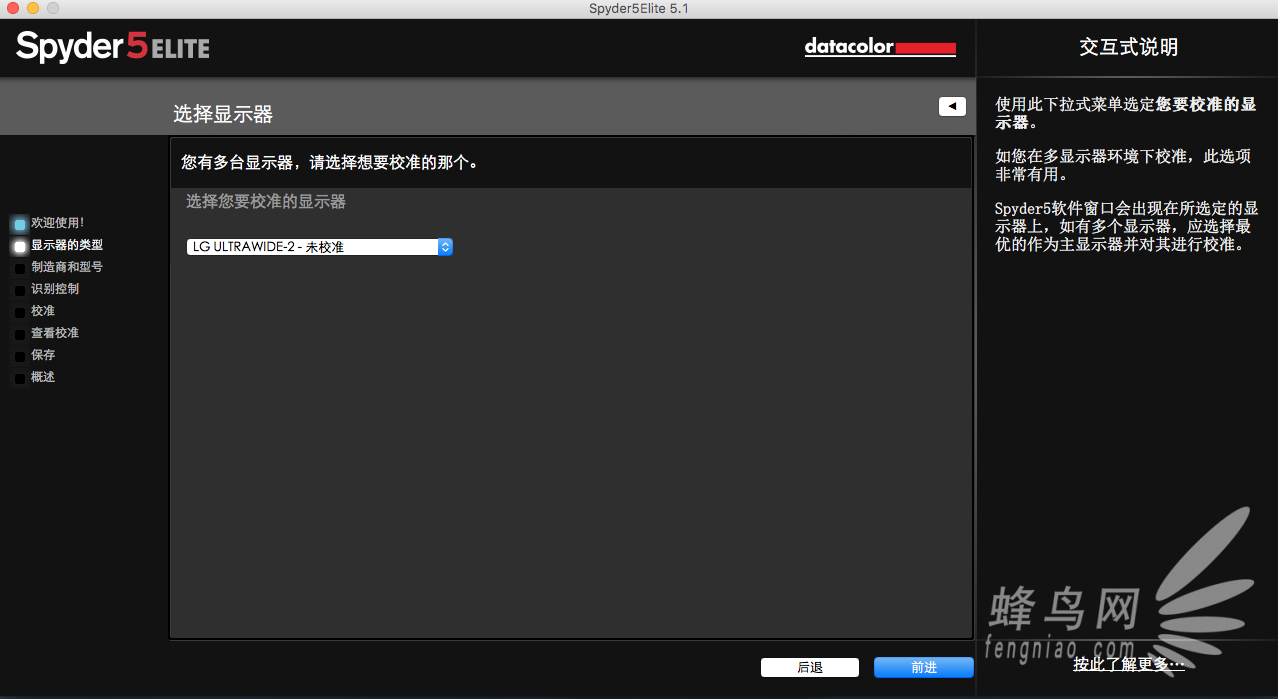
Task: Open the 识别控制 step
Action: (55, 289)
